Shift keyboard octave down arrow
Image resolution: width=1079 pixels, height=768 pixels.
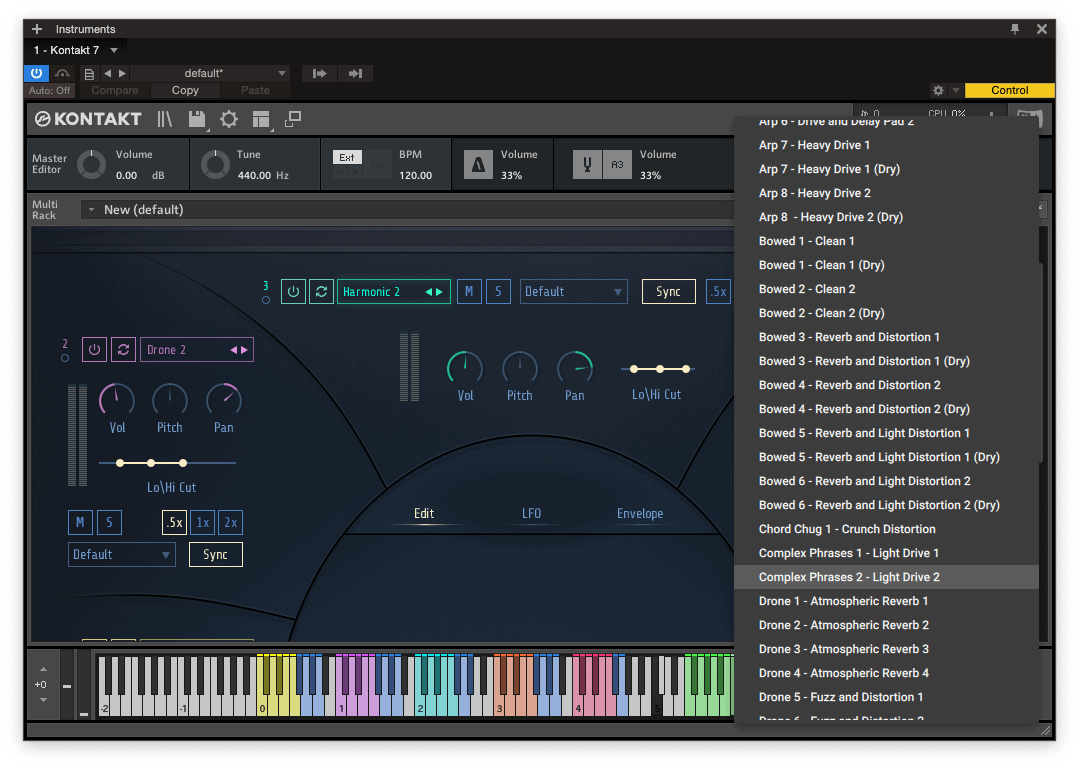43,700
